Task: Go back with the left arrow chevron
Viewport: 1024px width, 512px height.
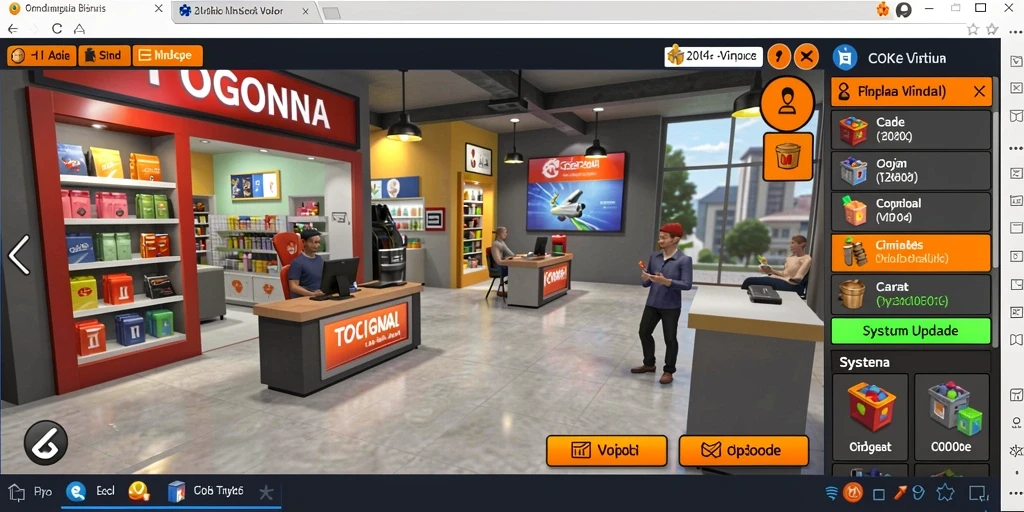Action: [x=19, y=255]
